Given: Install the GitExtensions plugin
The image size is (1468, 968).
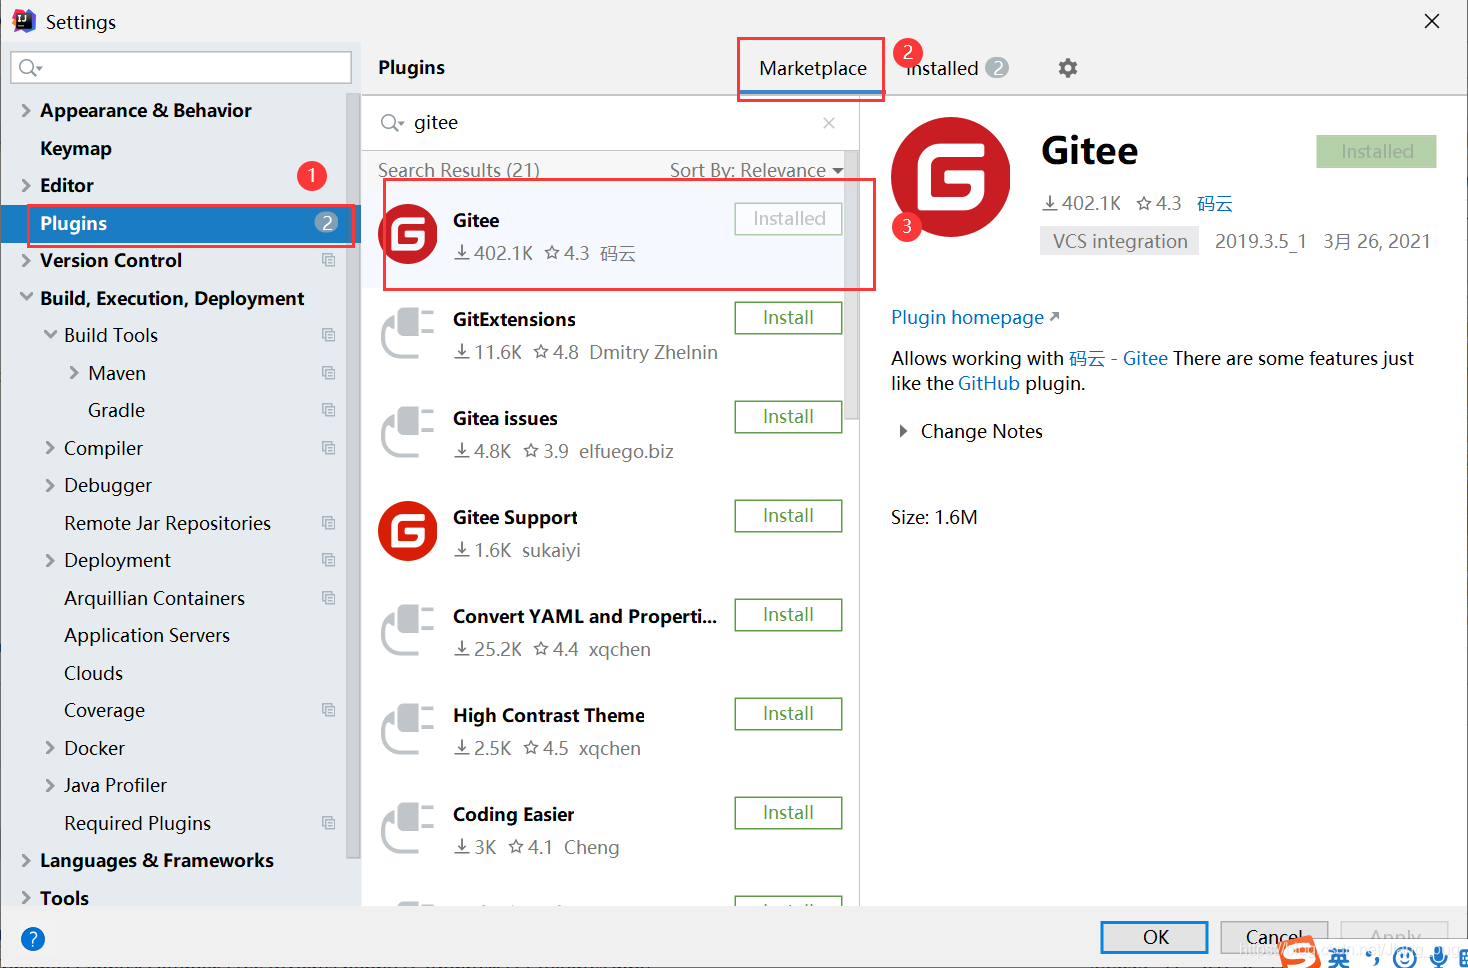Looking at the screenshot, I should (788, 318).
